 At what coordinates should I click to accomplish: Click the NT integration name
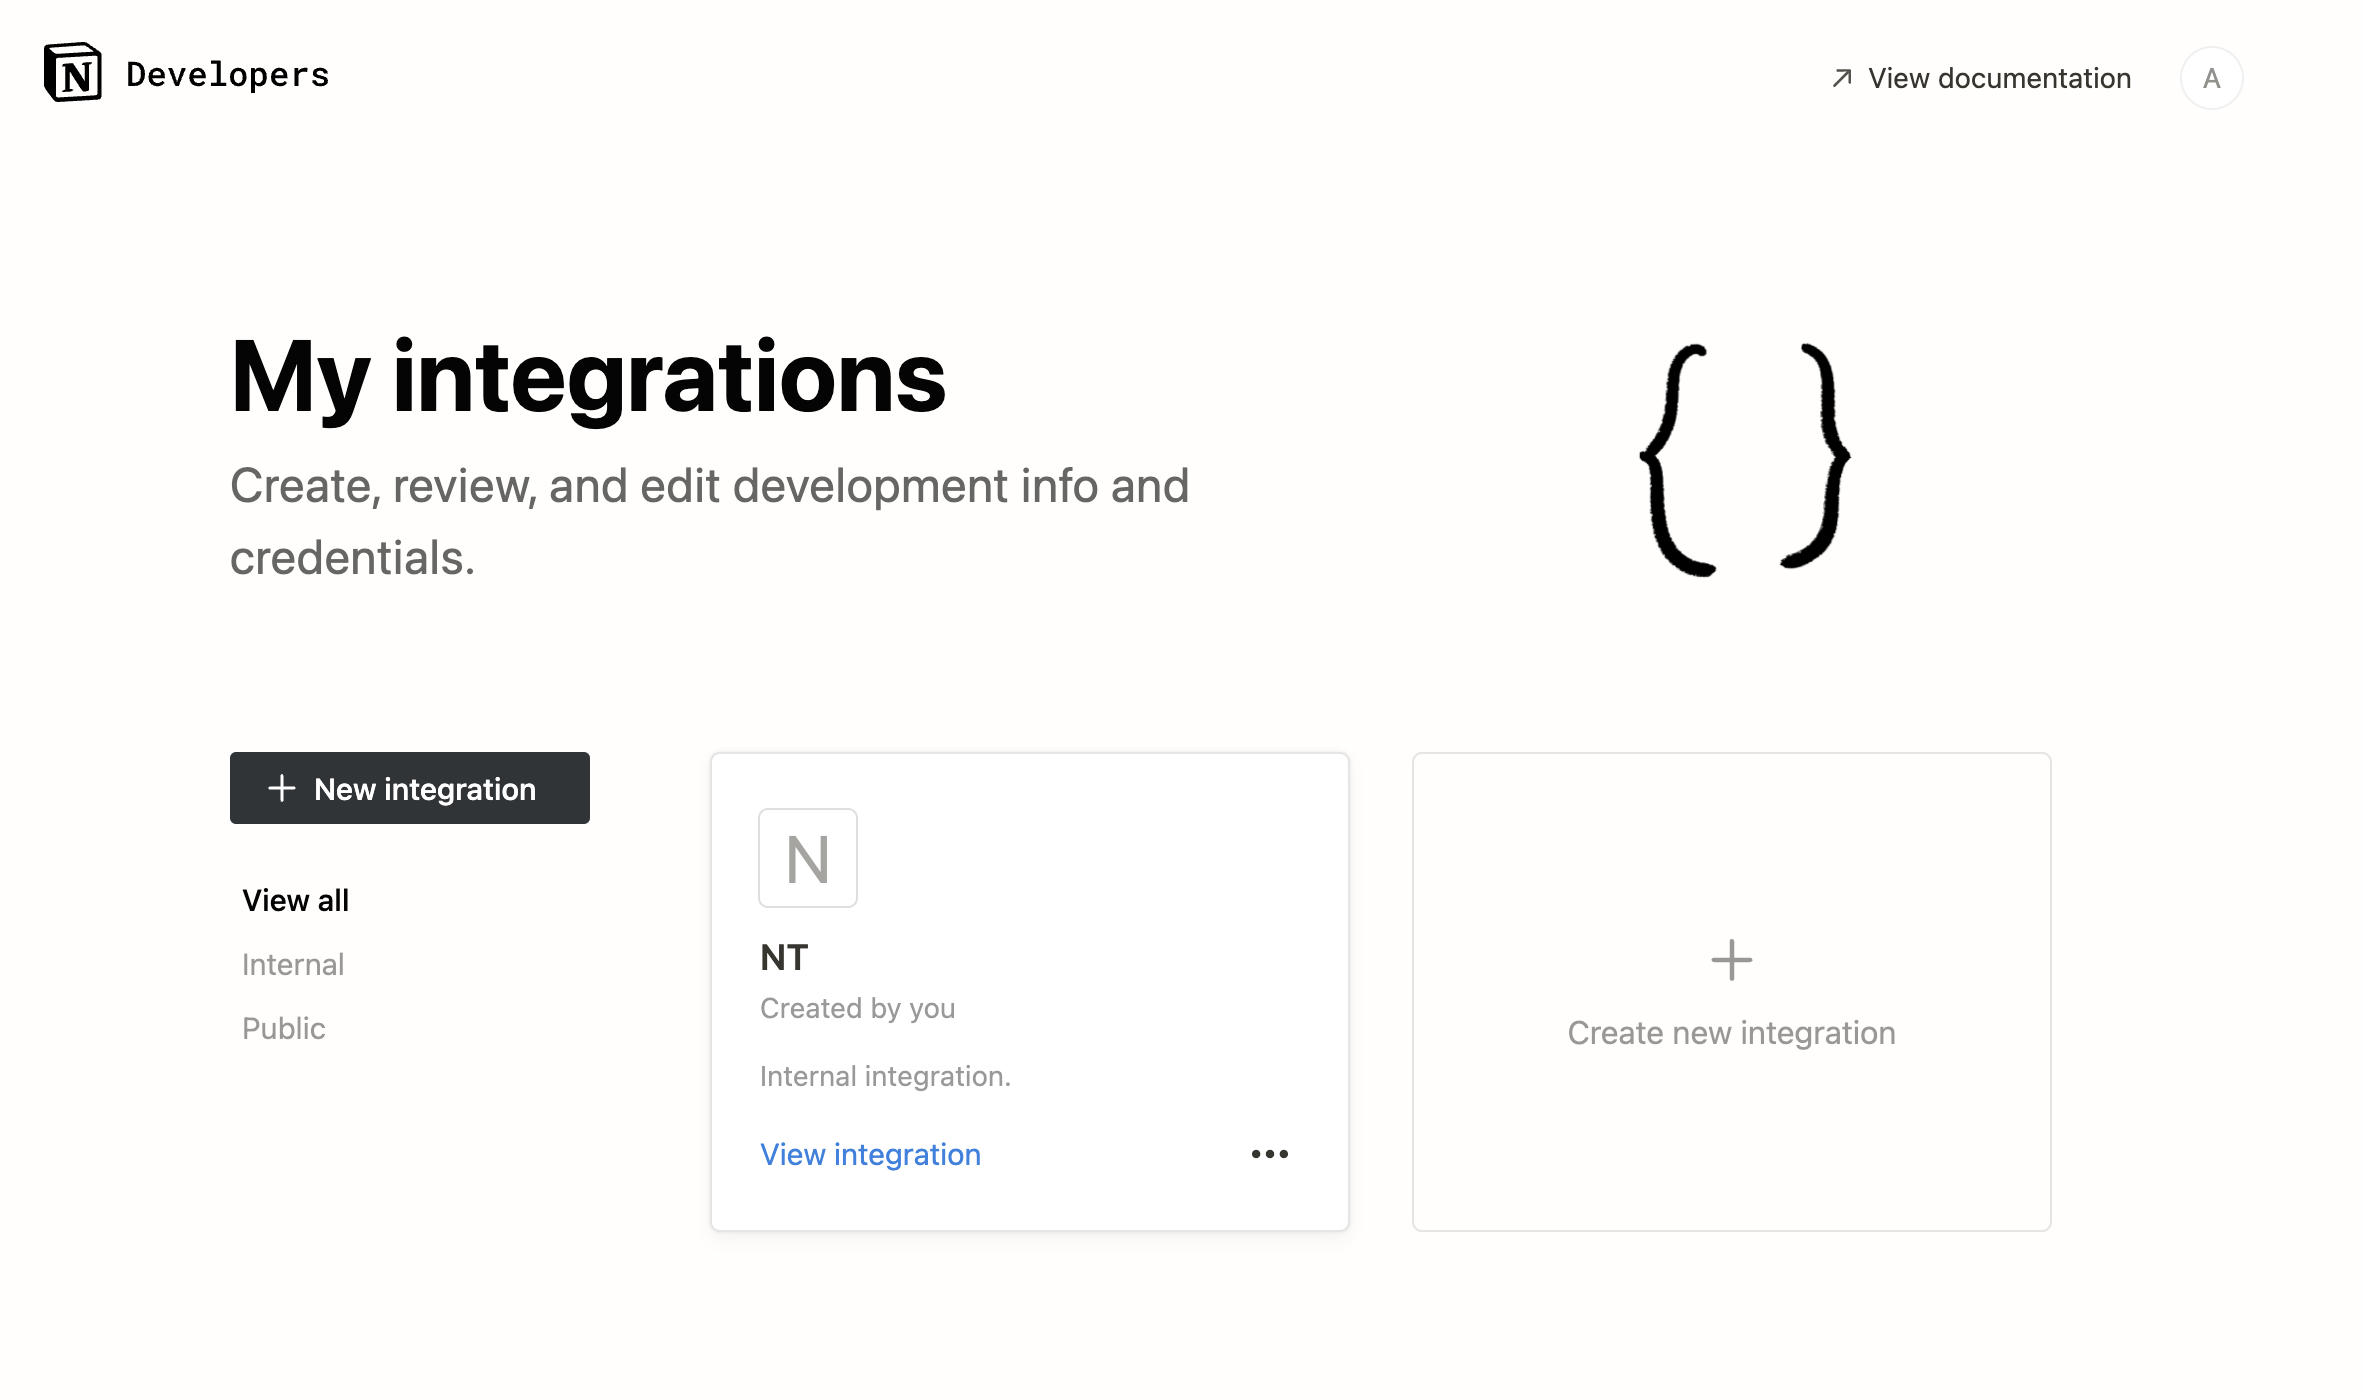click(x=784, y=957)
